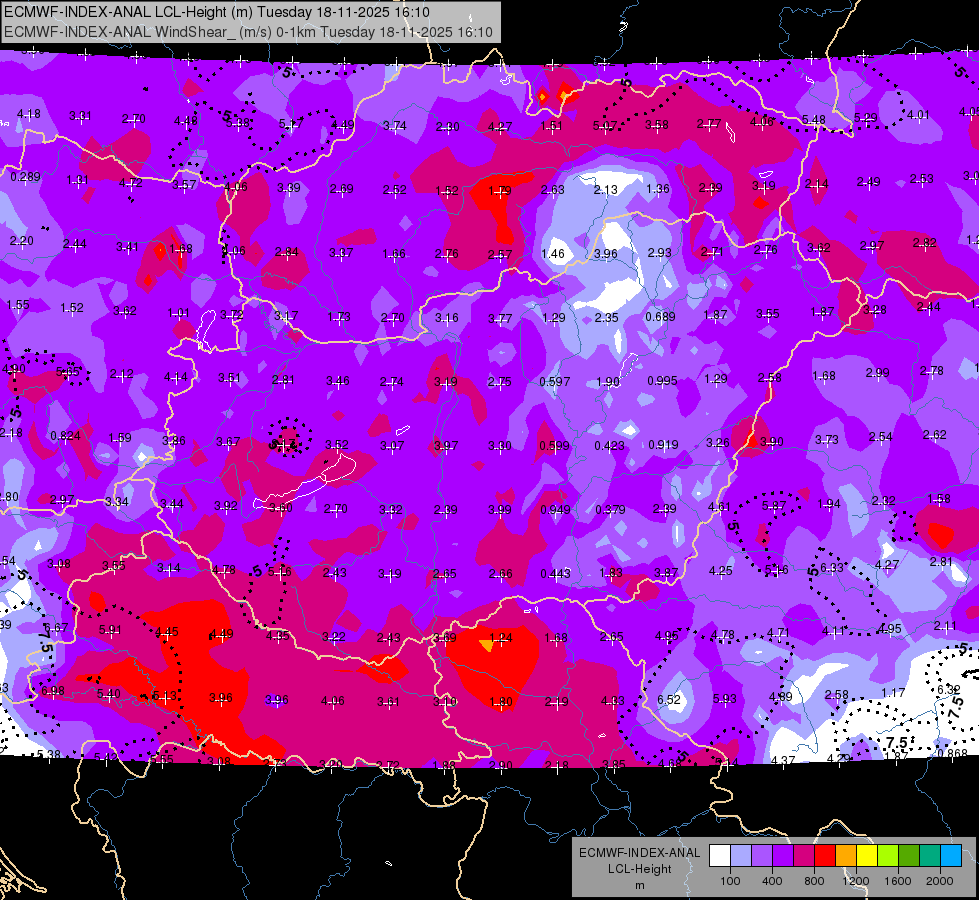Click the 1200 tick label in legend
Screen dimensions: 979x900
855,881
